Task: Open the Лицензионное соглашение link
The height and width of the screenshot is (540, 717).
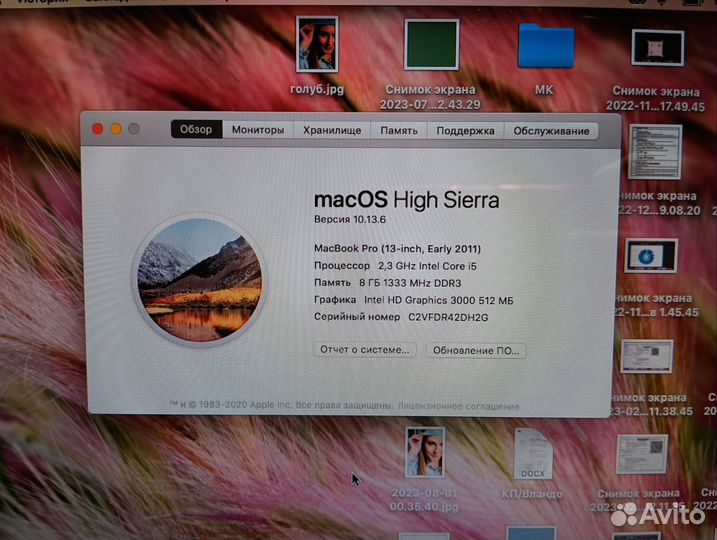Action: pos(458,406)
